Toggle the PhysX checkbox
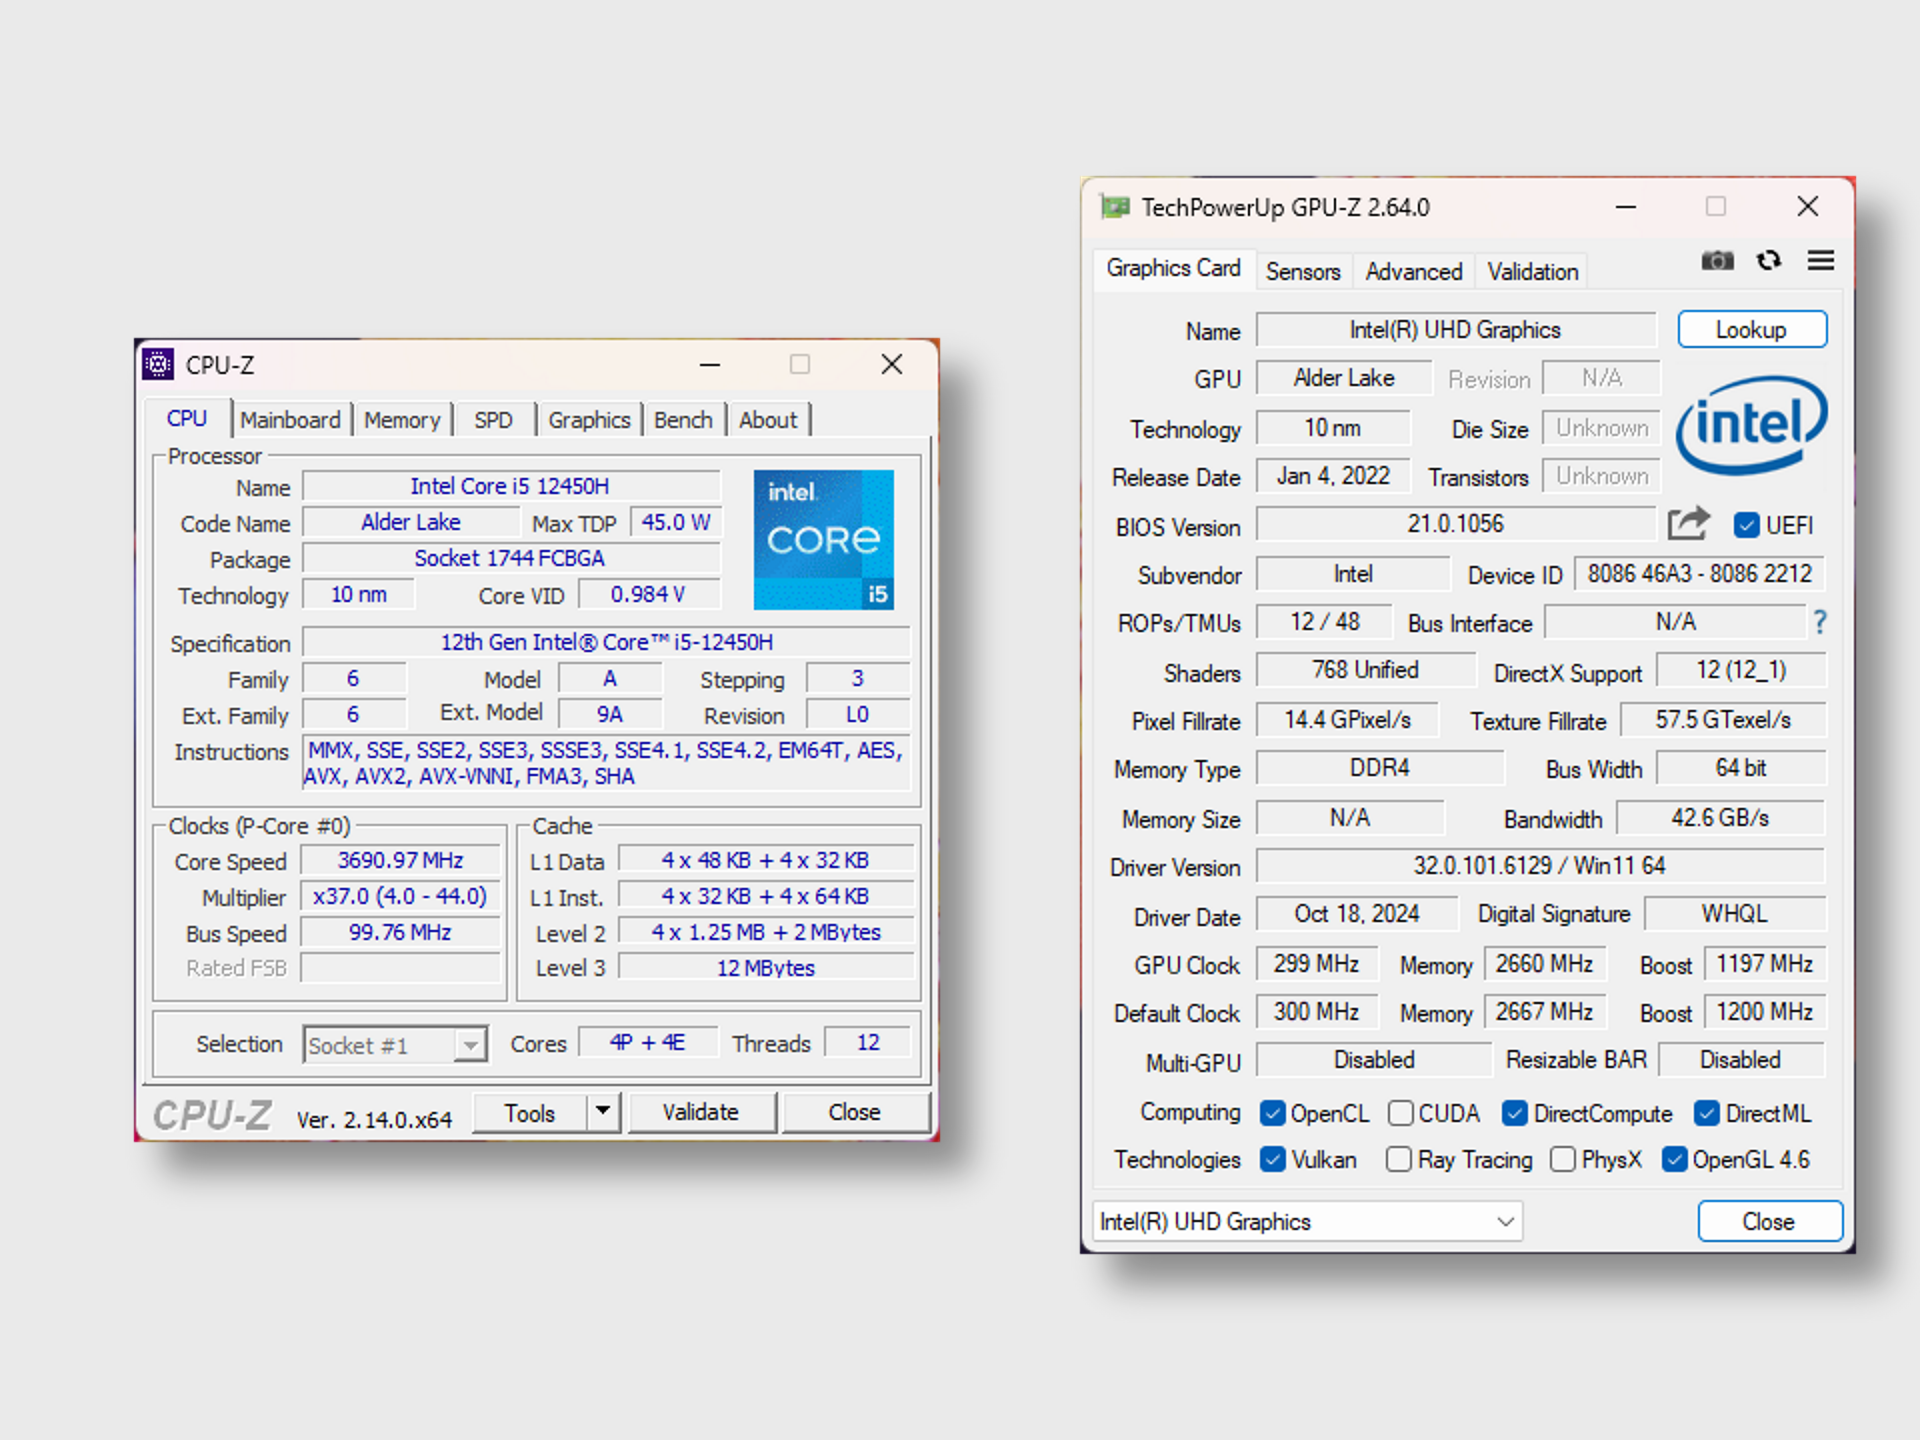1920x1440 pixels. click(x=1562, y=1159)
